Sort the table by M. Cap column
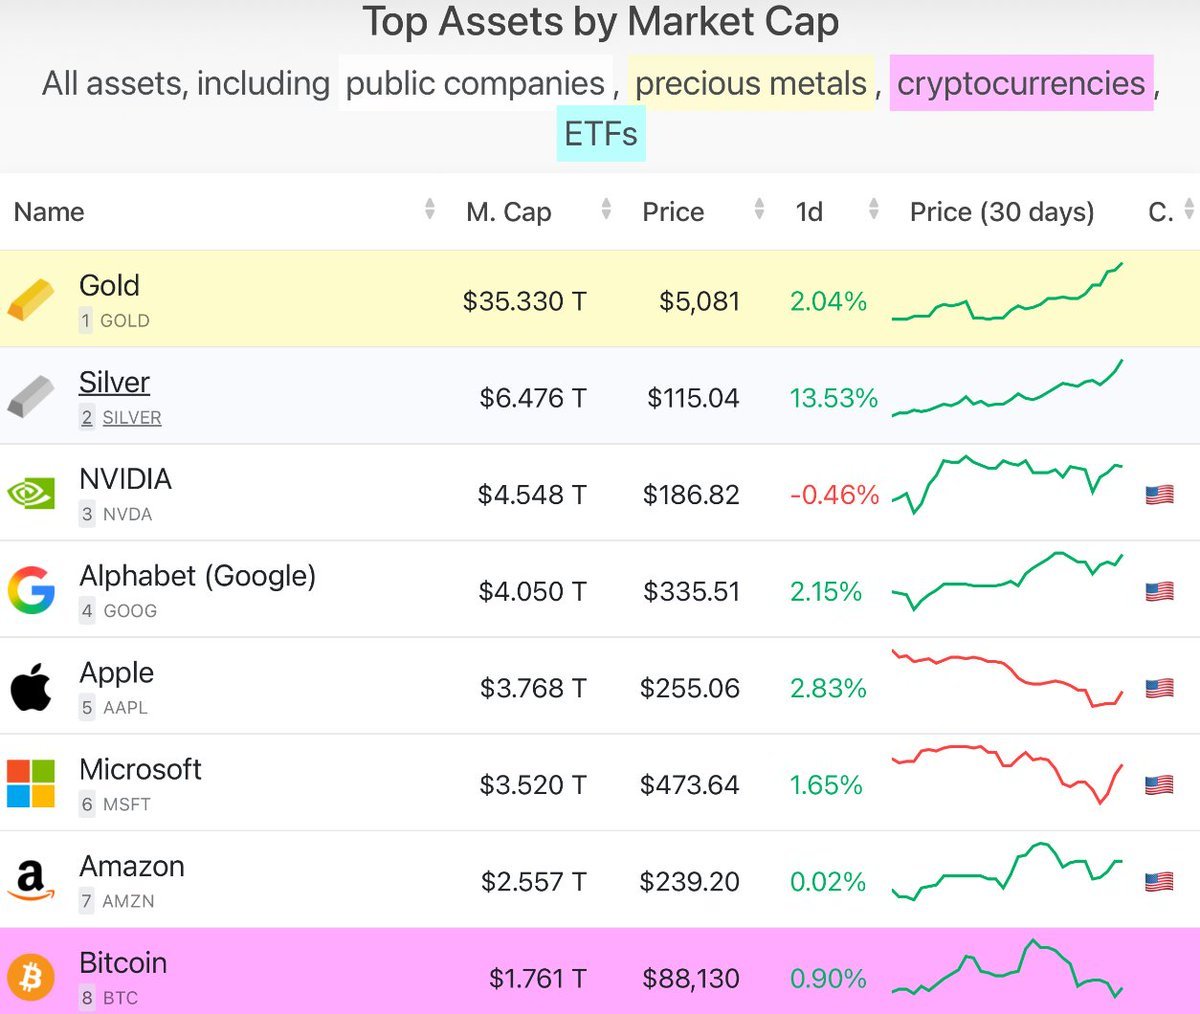Image resolution: width=1200 pixels, height=1014 pixels. coord(509,212)
